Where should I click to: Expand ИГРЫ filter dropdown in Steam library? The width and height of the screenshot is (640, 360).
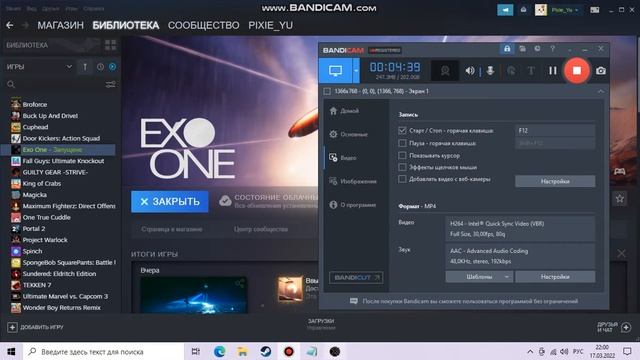click(39, 67)
